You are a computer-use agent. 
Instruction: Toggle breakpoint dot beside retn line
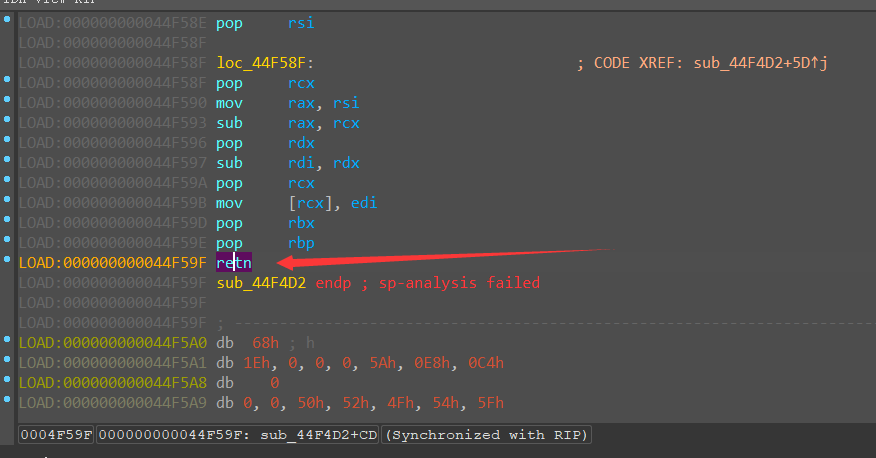(7, 259)
